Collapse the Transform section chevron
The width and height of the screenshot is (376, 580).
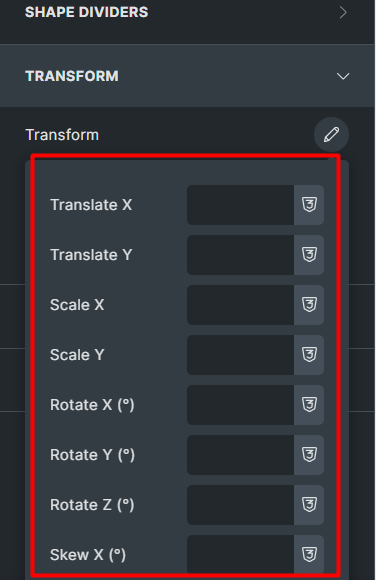point(343,76)
